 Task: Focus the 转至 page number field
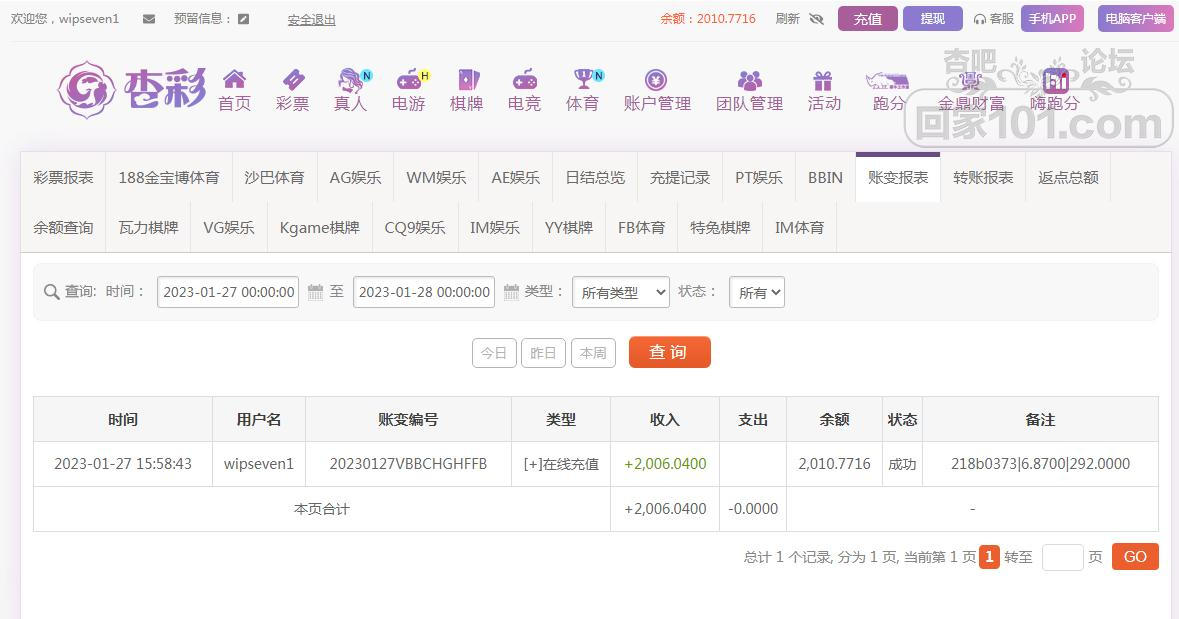click(1062, 557)
